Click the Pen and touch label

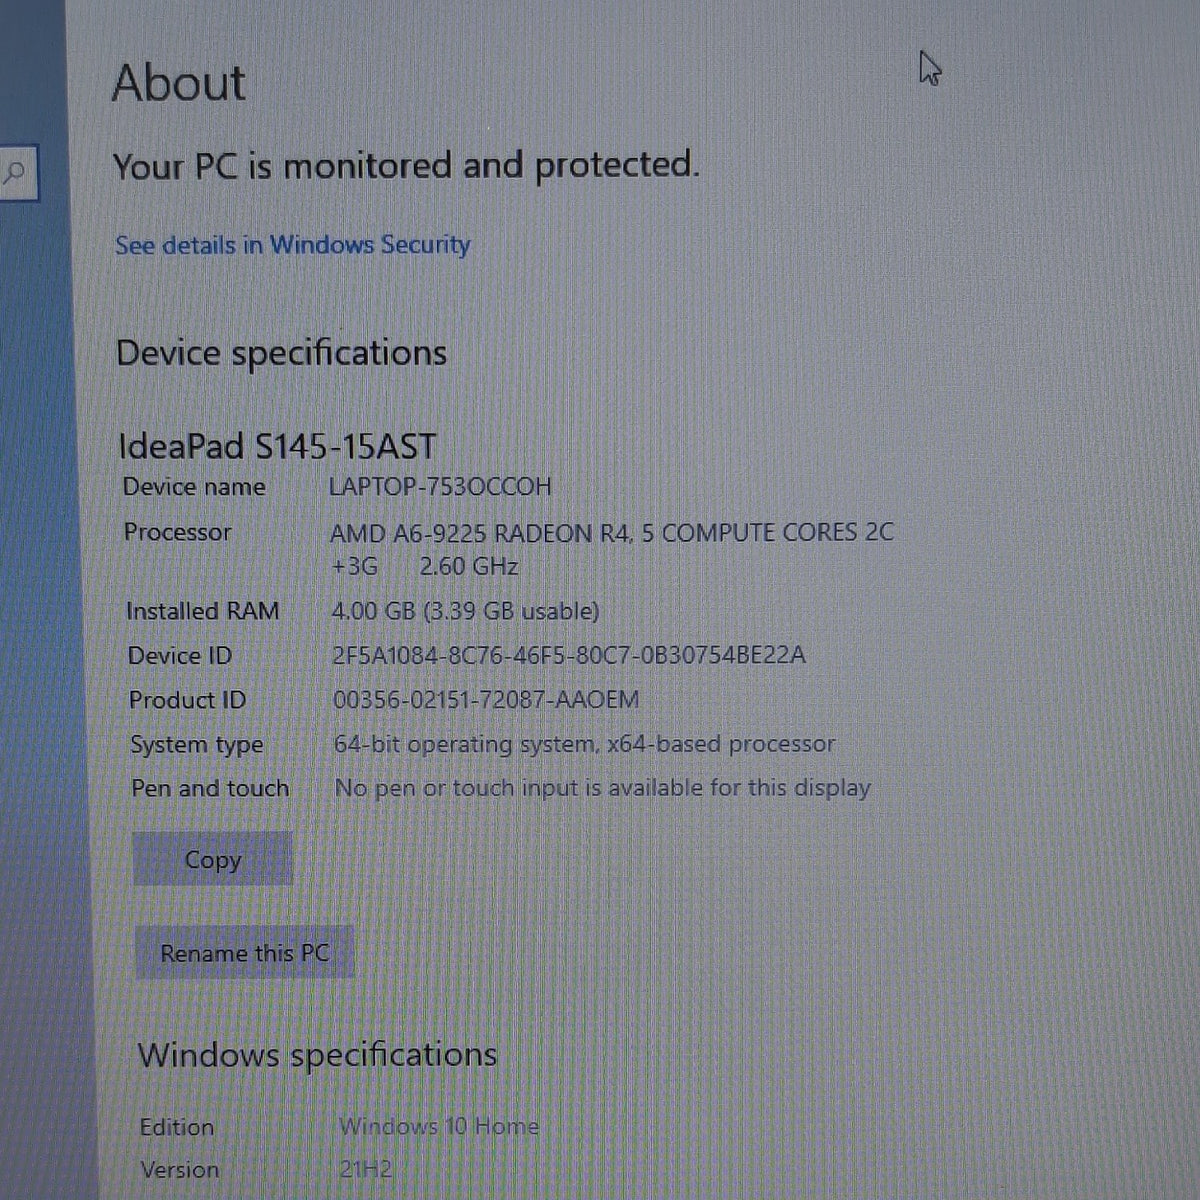click(210, 789)
